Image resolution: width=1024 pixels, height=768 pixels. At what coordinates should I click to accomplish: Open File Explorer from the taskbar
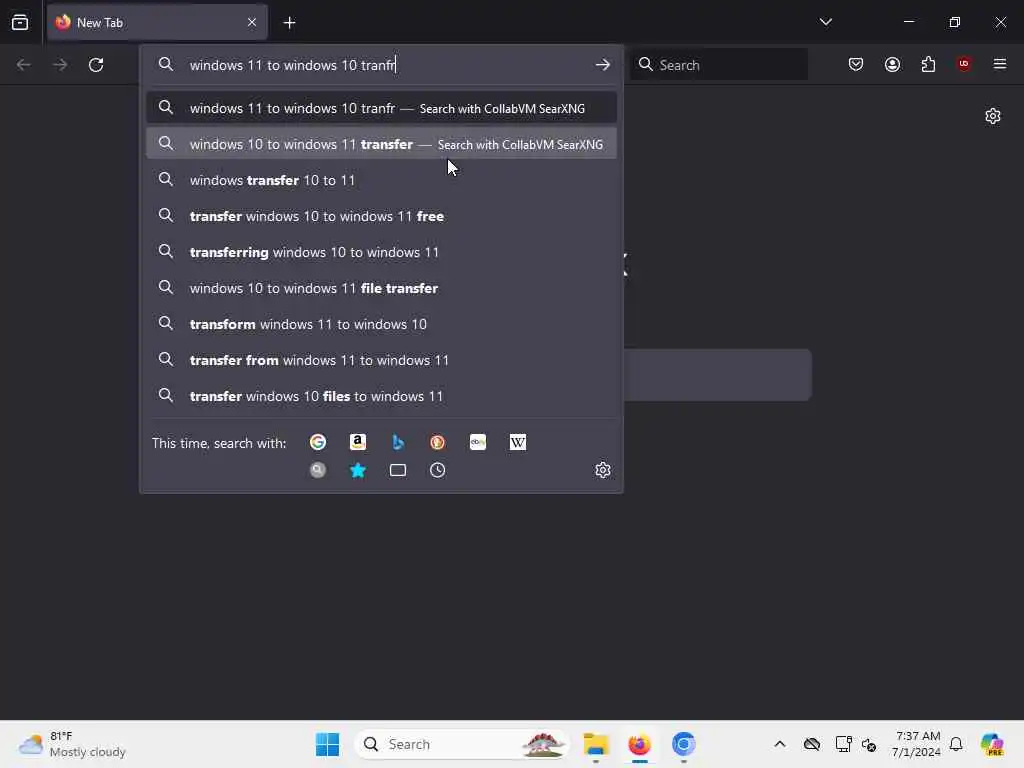tap(596, 744)
